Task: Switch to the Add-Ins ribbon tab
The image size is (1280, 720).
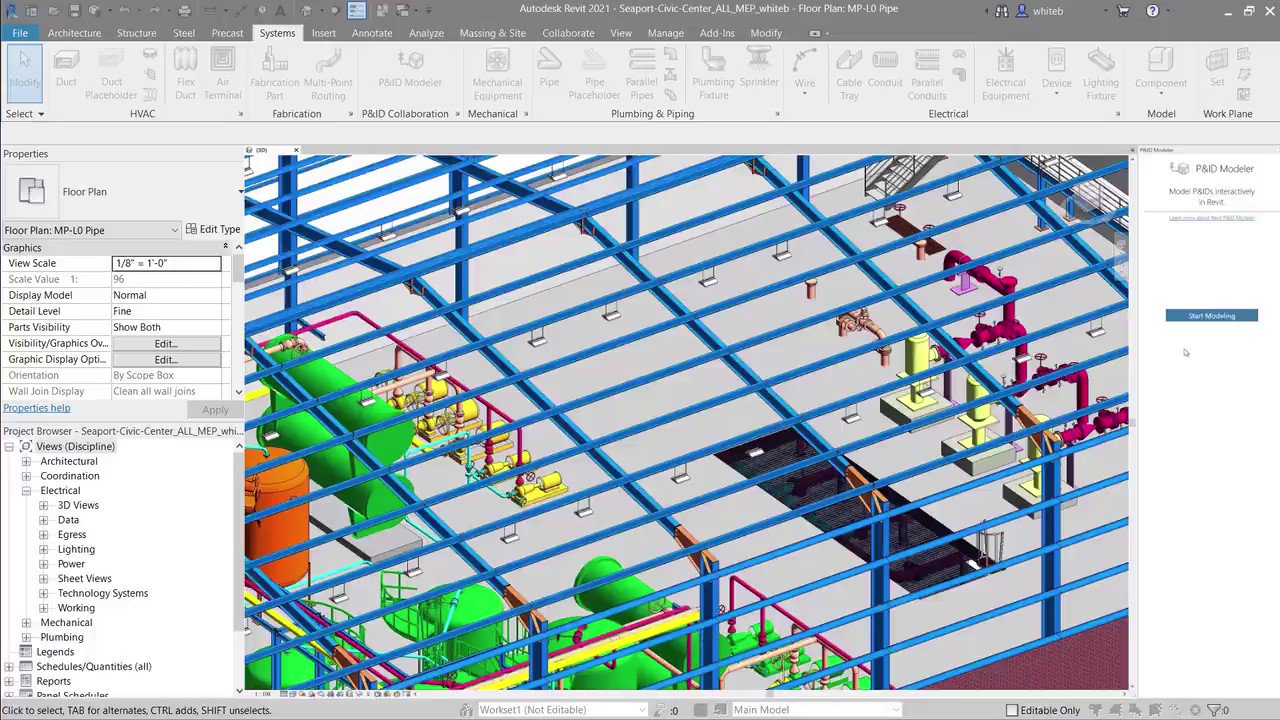Action: pos(717,33)
